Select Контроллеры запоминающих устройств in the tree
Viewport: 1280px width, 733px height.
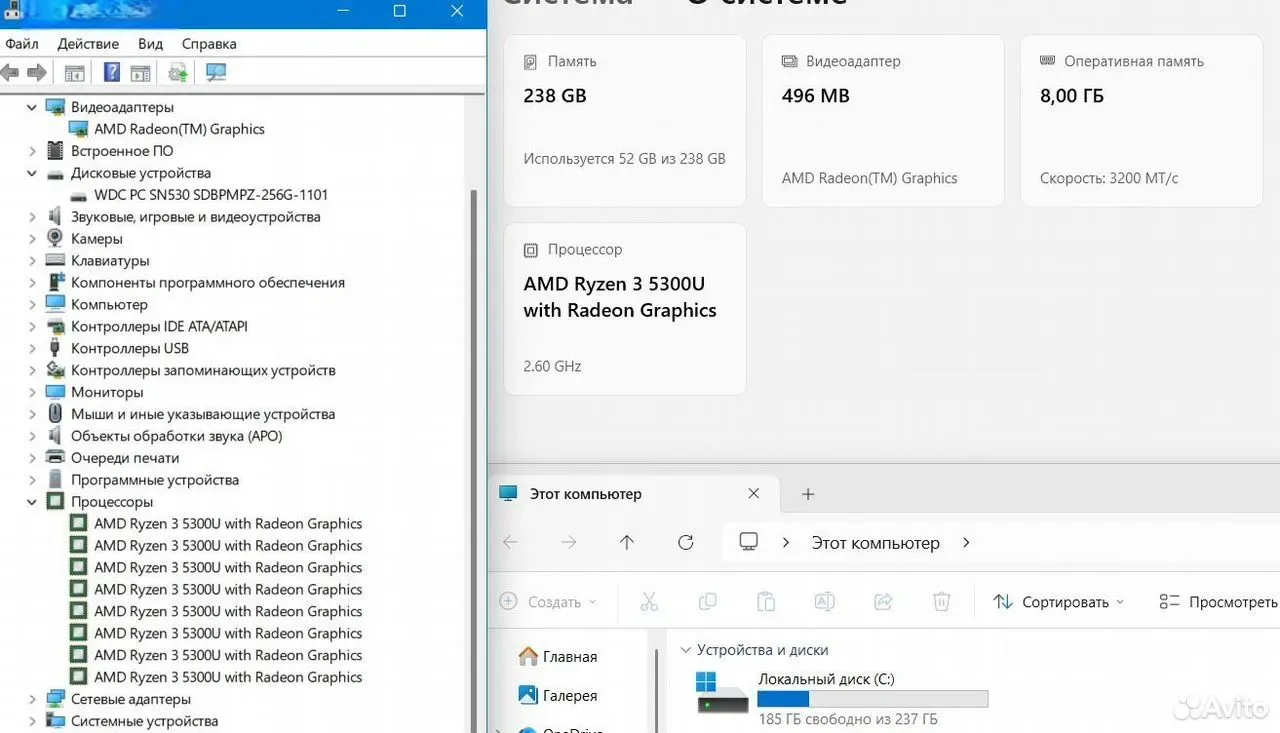pos(203,371)
